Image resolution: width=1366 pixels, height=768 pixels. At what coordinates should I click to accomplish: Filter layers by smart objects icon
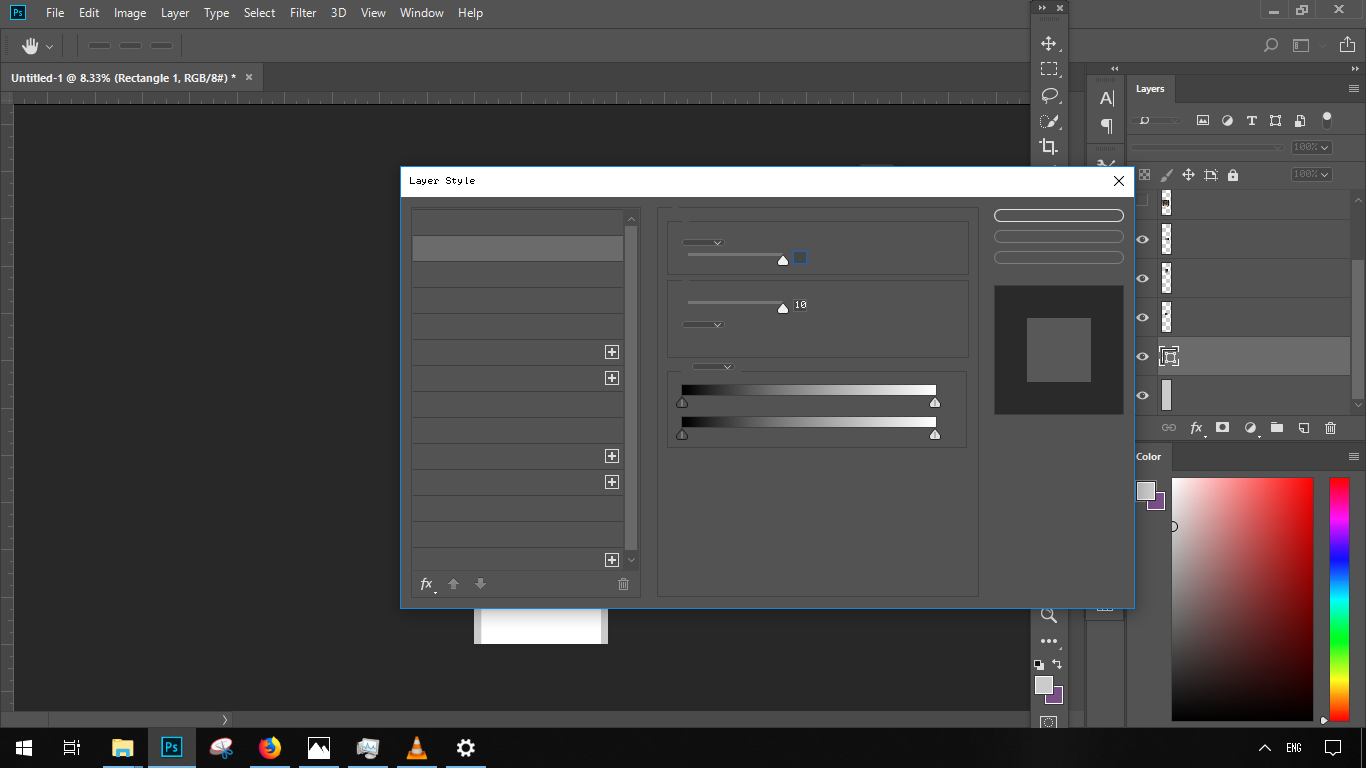click(x=1300, y=120)
